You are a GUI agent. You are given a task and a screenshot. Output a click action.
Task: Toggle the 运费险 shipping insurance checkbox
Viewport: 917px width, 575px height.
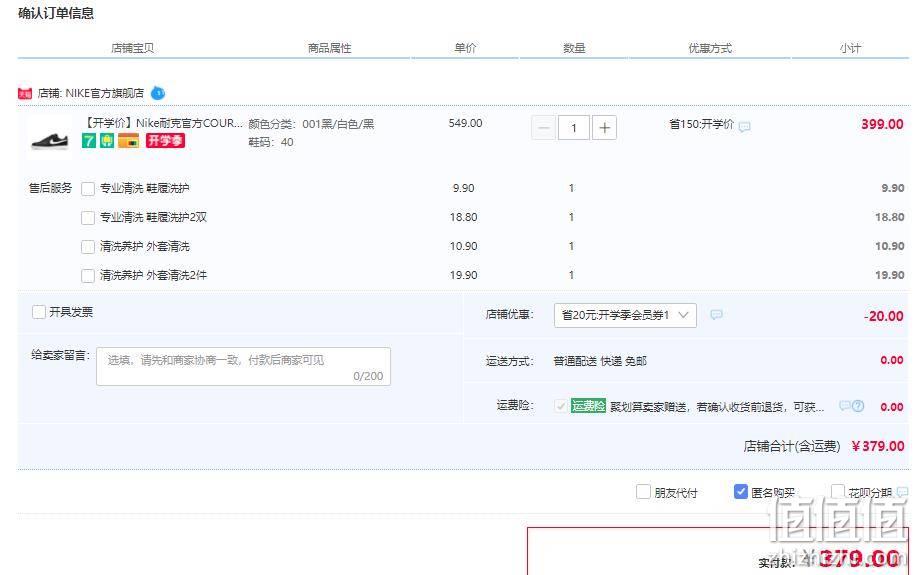[561, 406]
